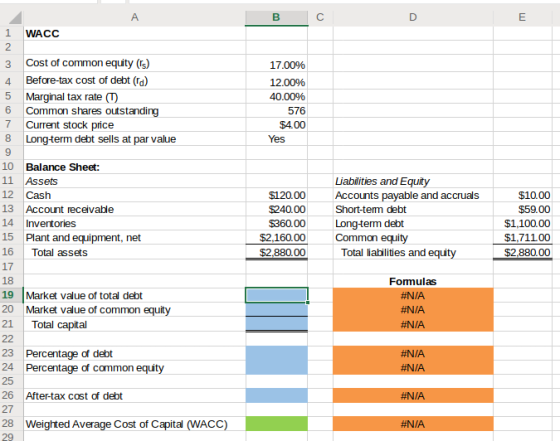
Task: Select blue cell for Market value of common equity
Action: point(276,309)
